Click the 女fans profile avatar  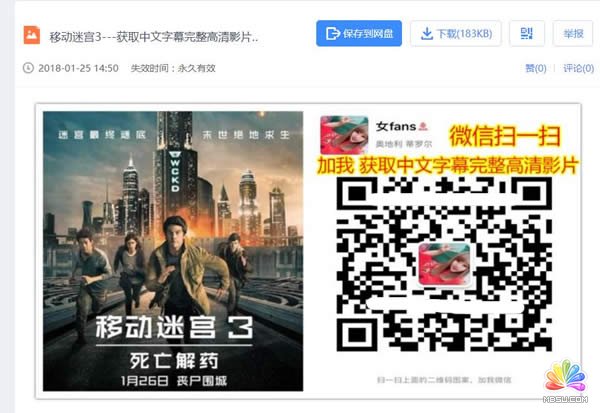(344, 135)
